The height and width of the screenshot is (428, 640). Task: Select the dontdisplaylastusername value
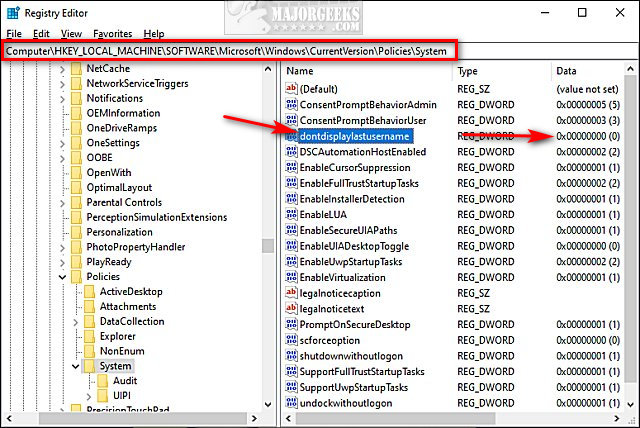(x=354, y=136)
